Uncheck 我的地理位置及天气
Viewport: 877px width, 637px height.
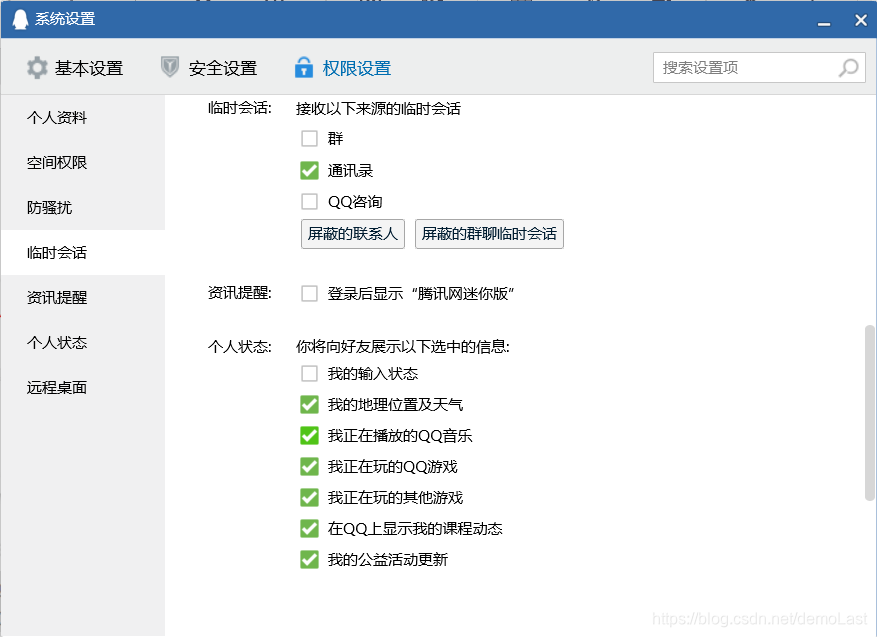point(309,404)
